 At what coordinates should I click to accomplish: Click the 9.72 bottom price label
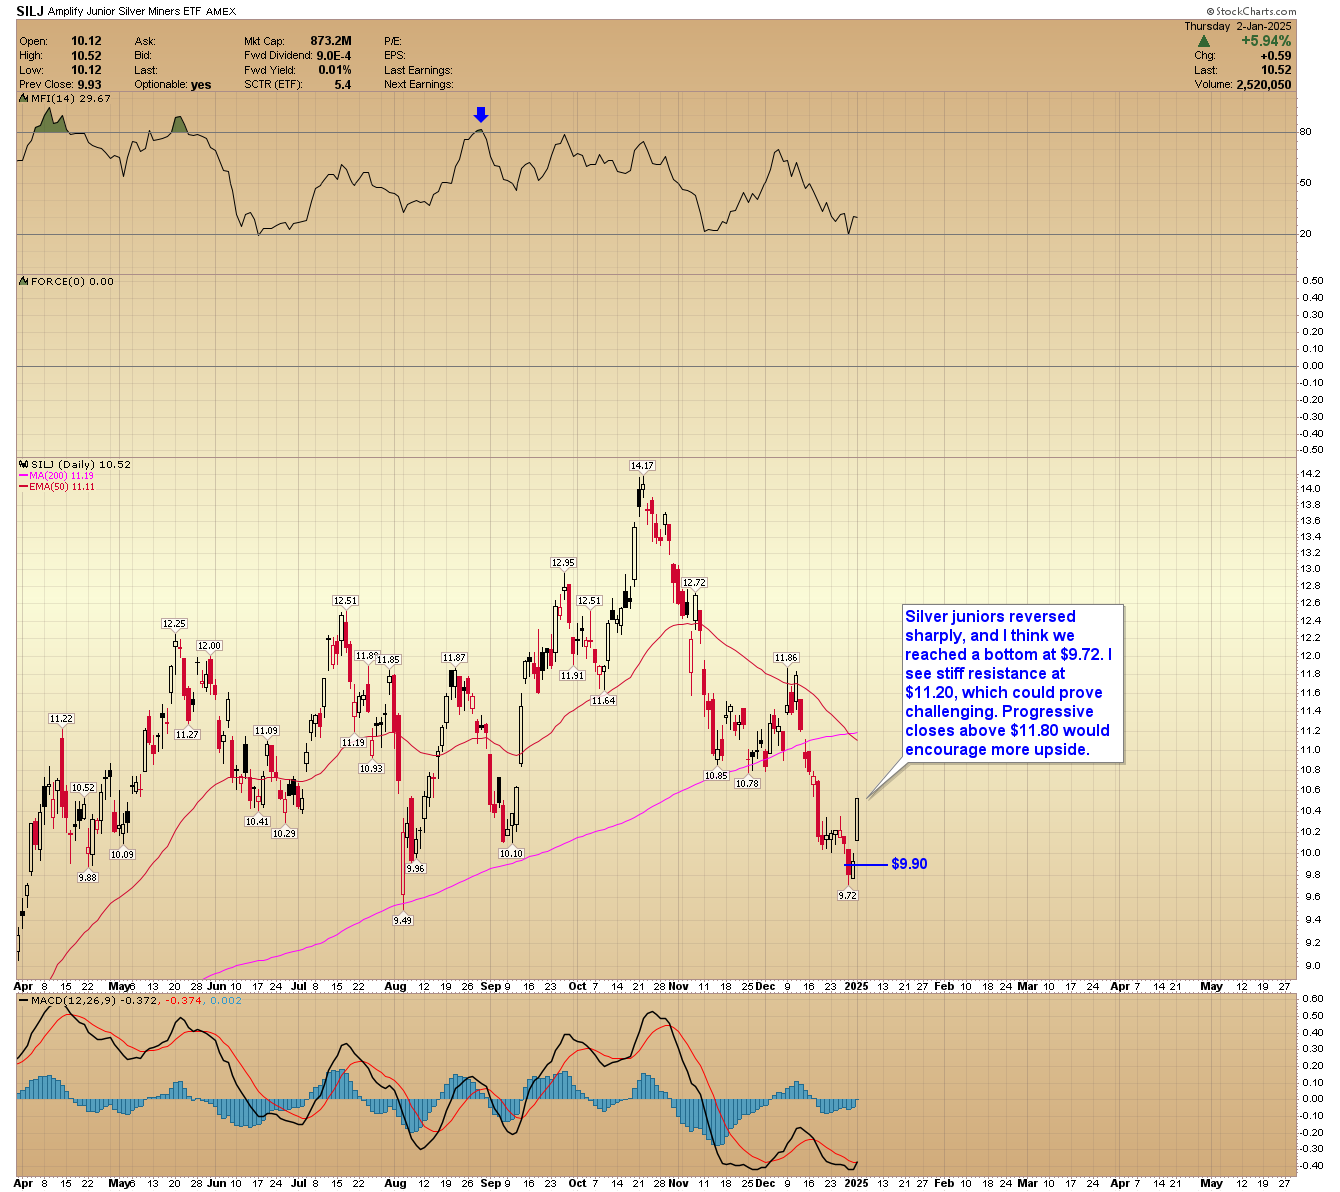pyautogui.click(x=847, y=896)
